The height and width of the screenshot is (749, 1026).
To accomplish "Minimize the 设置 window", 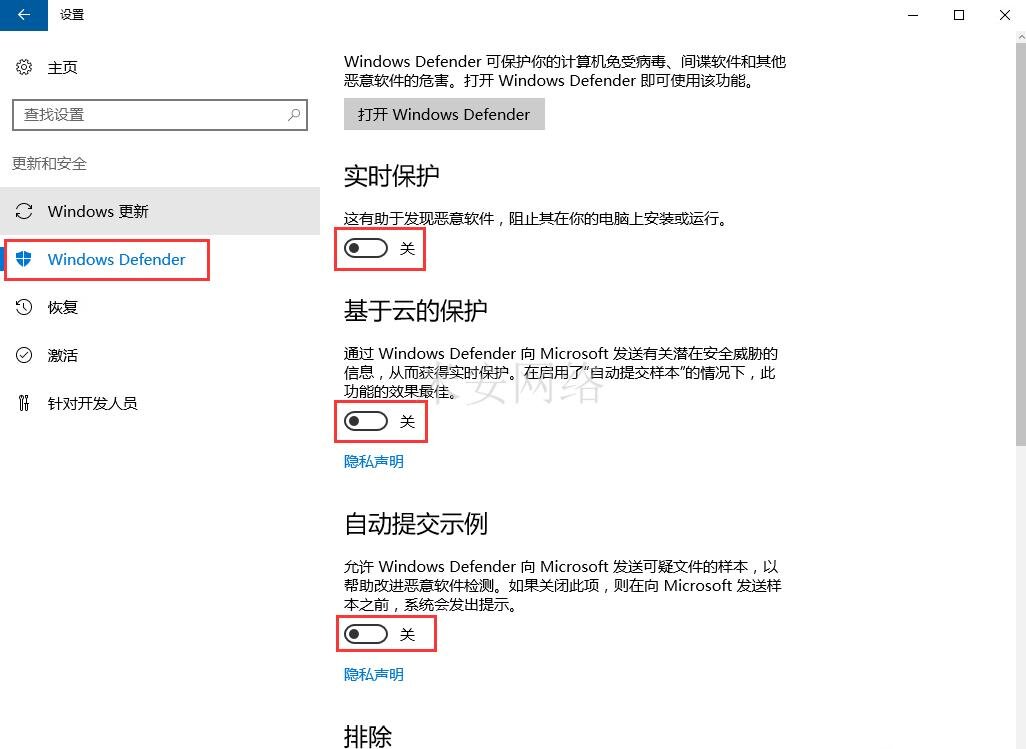I will pyautogui.click(x=913, y=14).
